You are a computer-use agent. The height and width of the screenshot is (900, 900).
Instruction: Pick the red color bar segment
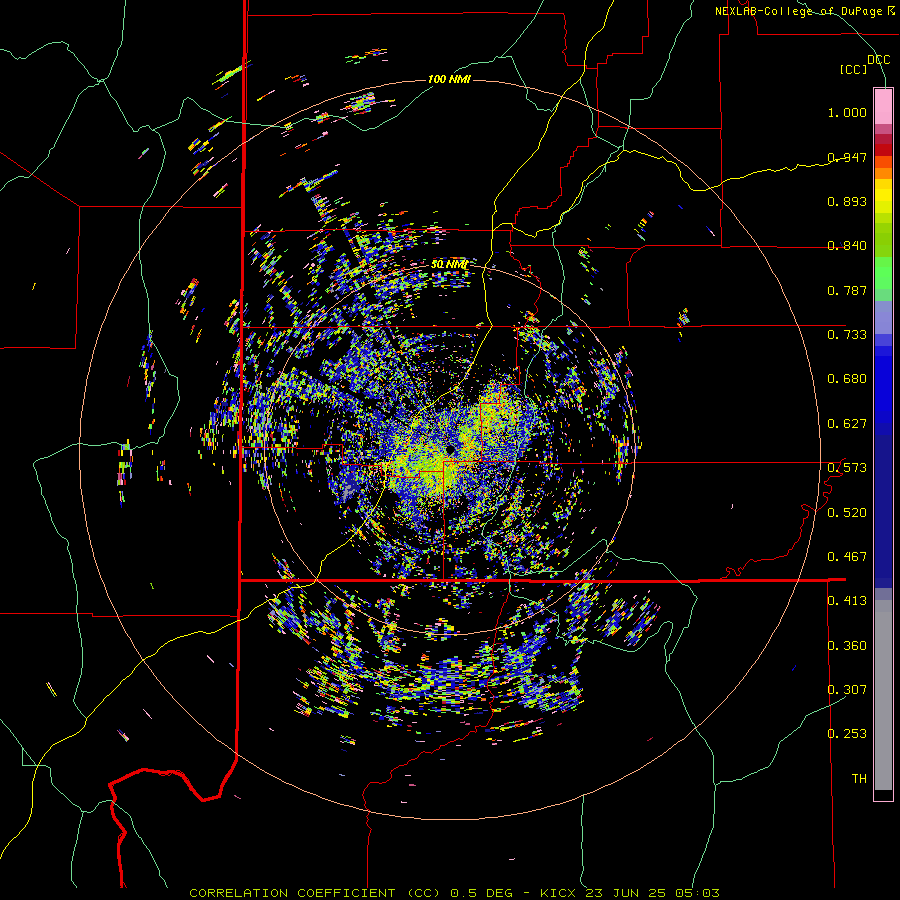[x=883, y=150]
